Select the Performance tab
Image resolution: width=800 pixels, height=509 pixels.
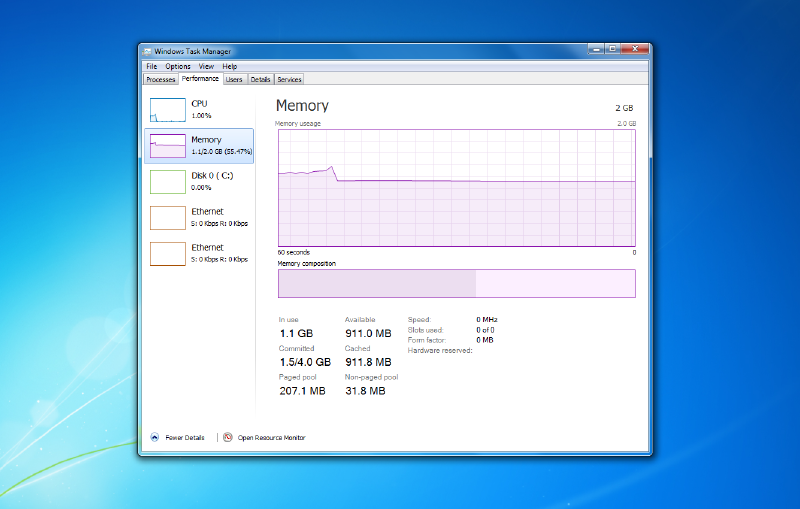coord(200,79)
